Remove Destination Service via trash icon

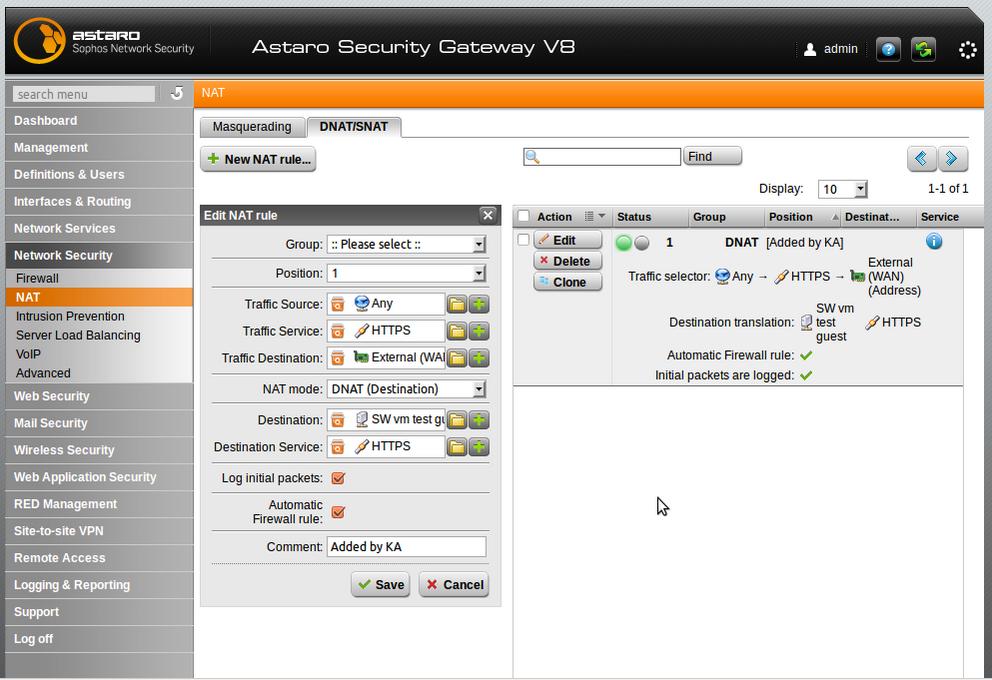(338, 447)
